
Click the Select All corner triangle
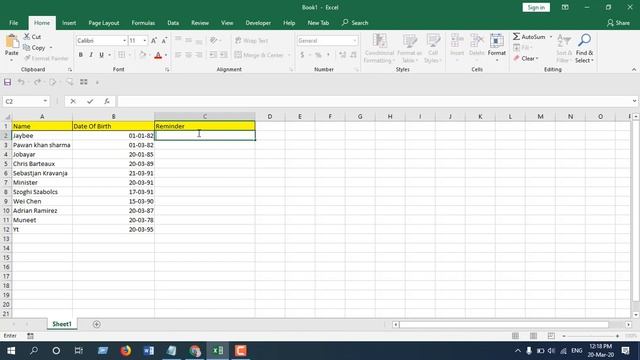[x=7, y=117]
